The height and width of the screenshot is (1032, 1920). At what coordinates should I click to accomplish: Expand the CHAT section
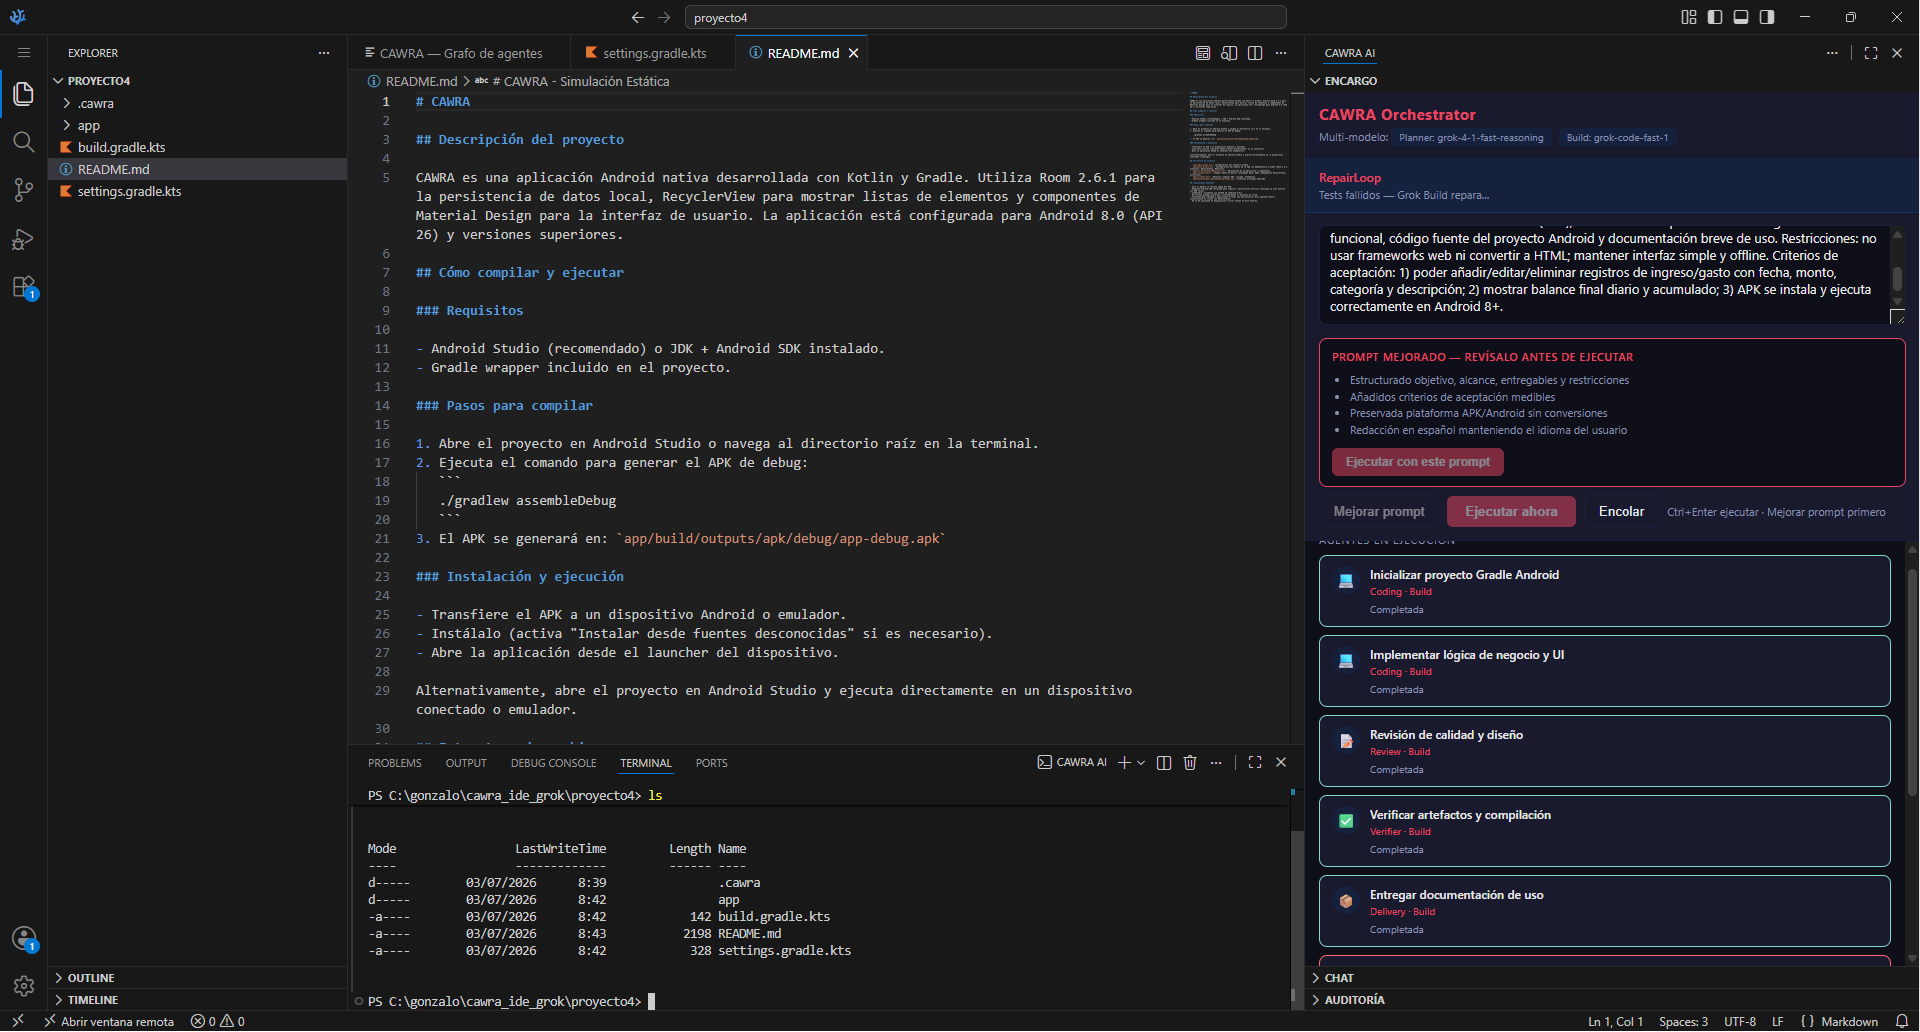click(x=1612, y=978)
